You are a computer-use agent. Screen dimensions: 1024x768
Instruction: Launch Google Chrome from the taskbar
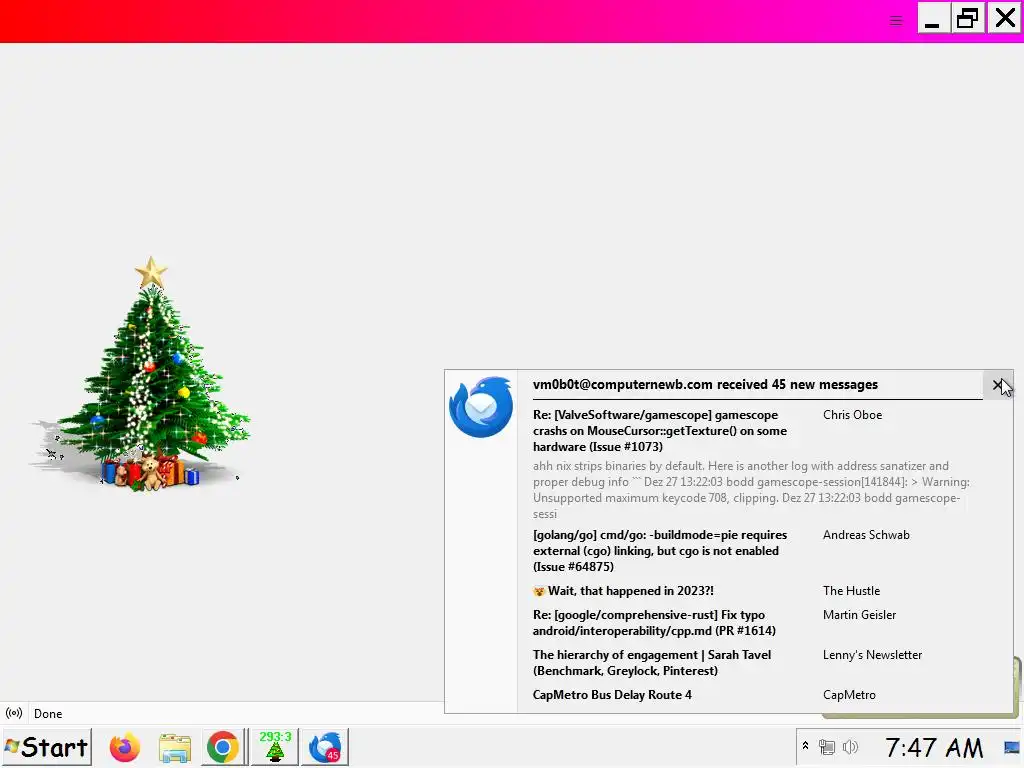[223, 748]
